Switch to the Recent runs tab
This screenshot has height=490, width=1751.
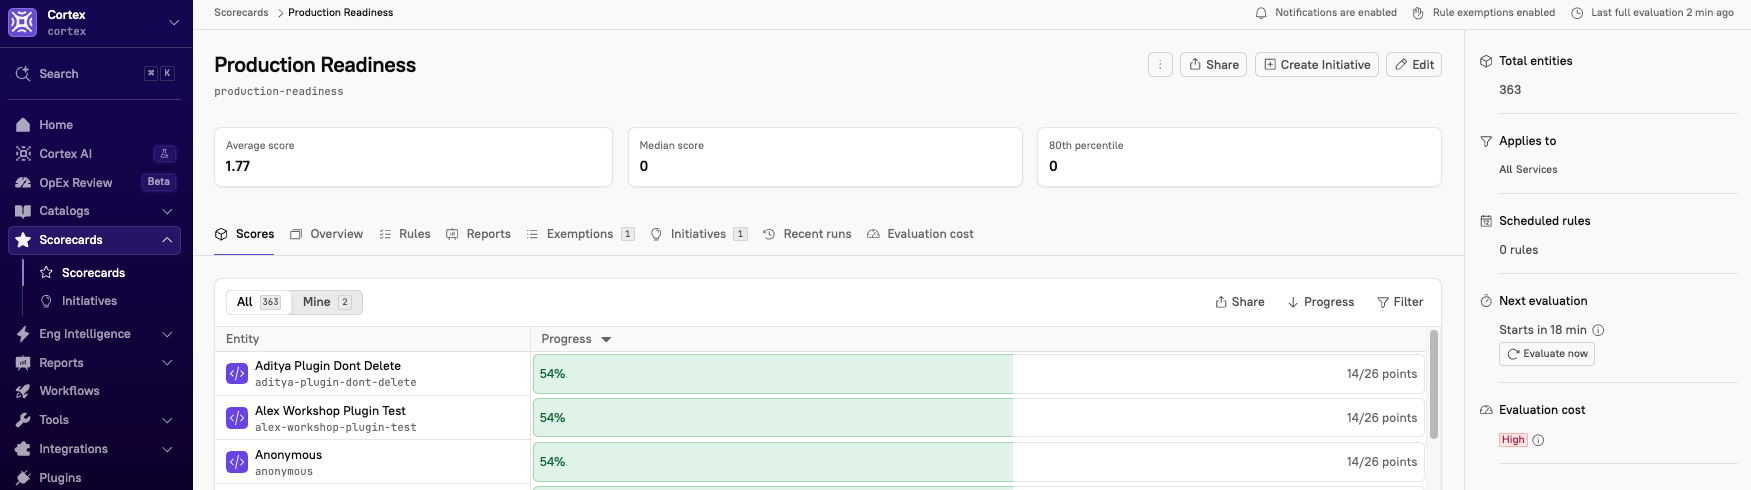tap(807, 234)
